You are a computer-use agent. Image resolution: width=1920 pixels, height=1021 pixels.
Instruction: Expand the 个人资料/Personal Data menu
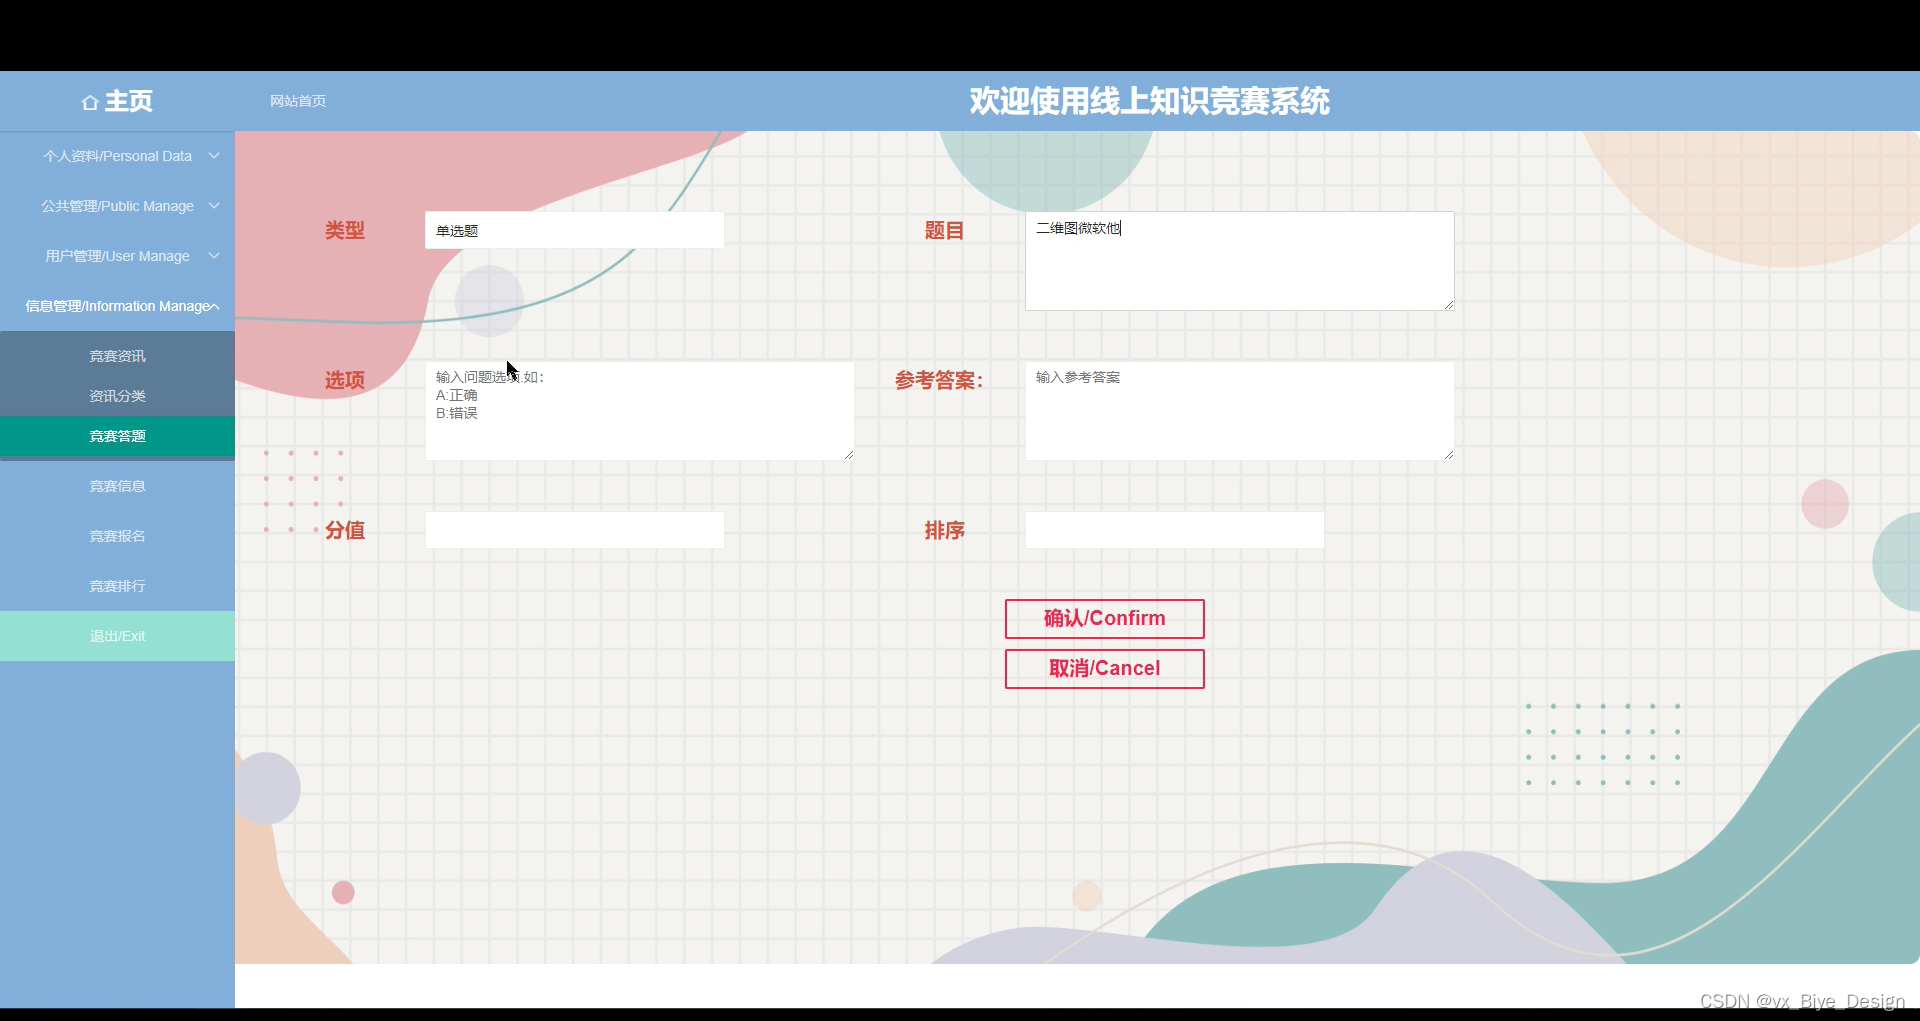117,156
